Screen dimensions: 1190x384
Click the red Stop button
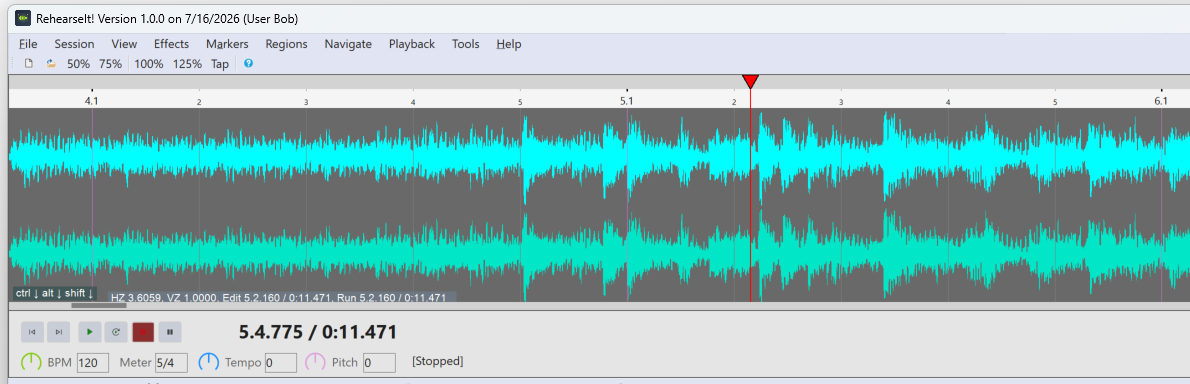[x=143, y=332]
